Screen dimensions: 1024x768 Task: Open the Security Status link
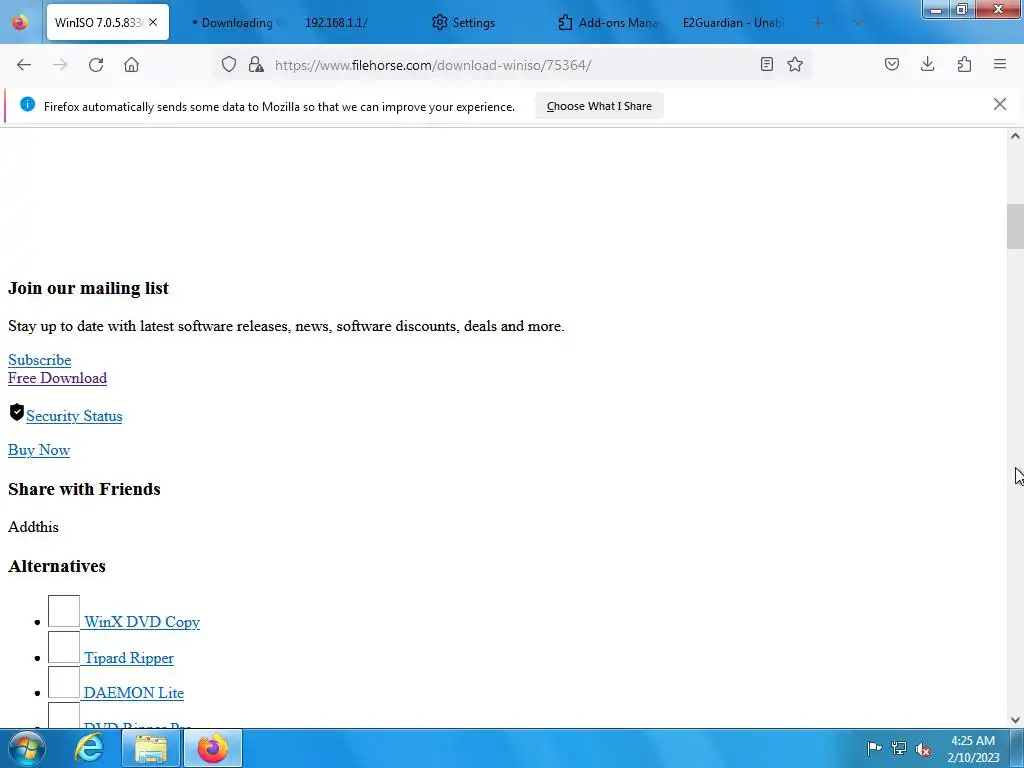[x=74, y=416]
